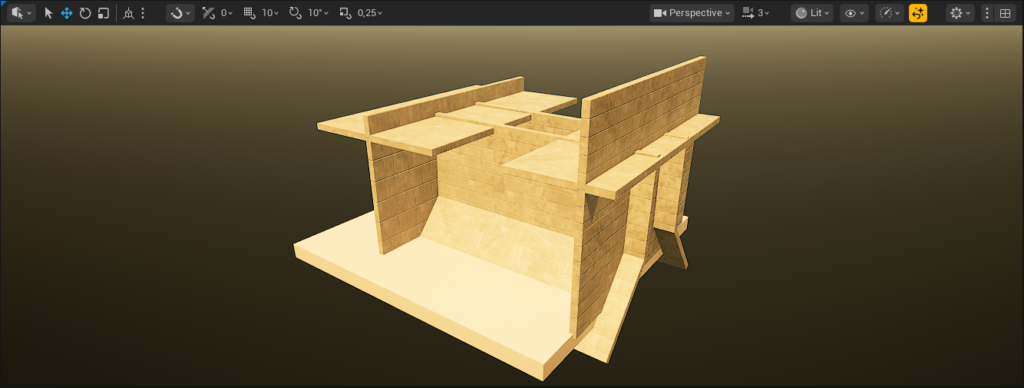Expand the scale snap 0,25 dropdown
1024x388 pixels.
pyautogui.click(x=370, y=13)
